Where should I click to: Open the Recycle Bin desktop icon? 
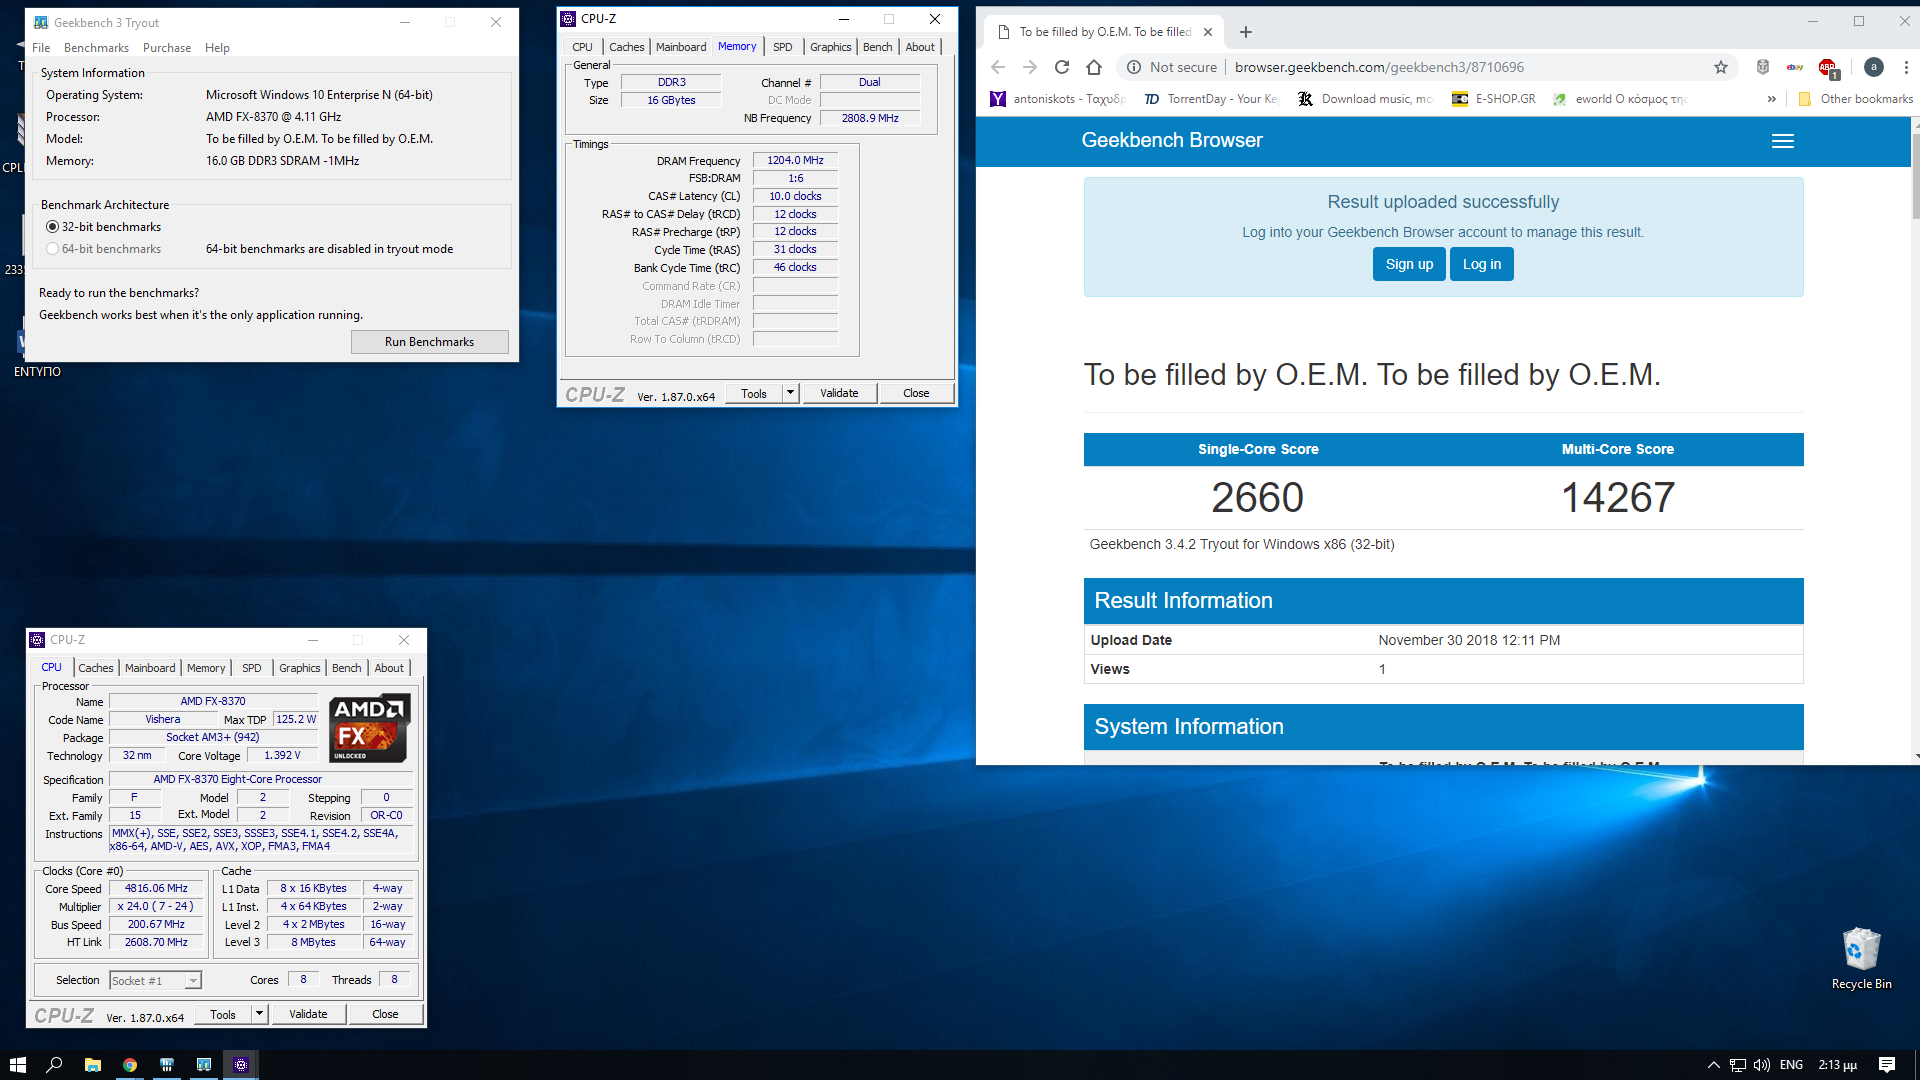(1861, 958)
